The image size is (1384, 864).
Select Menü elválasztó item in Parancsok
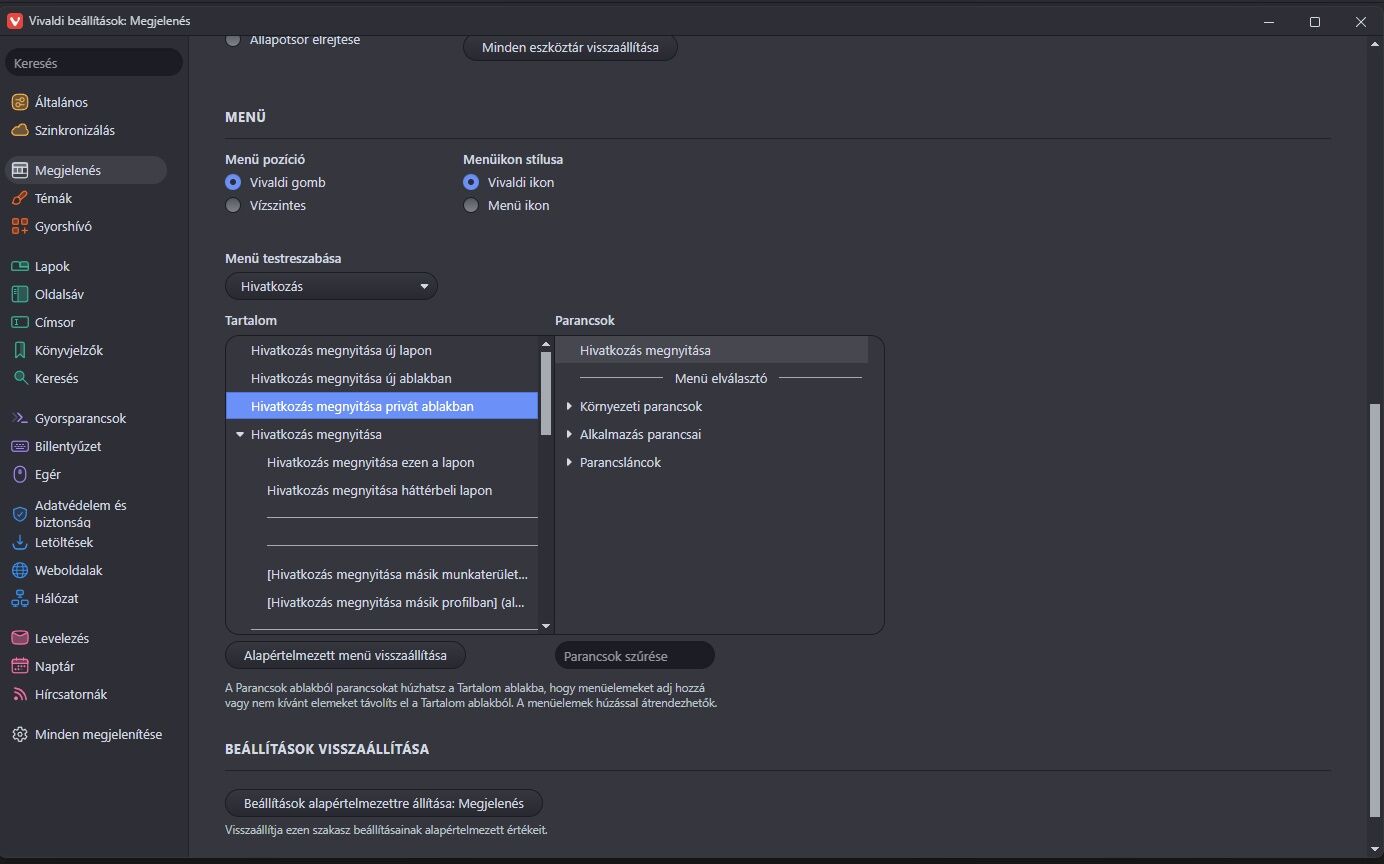720,378
